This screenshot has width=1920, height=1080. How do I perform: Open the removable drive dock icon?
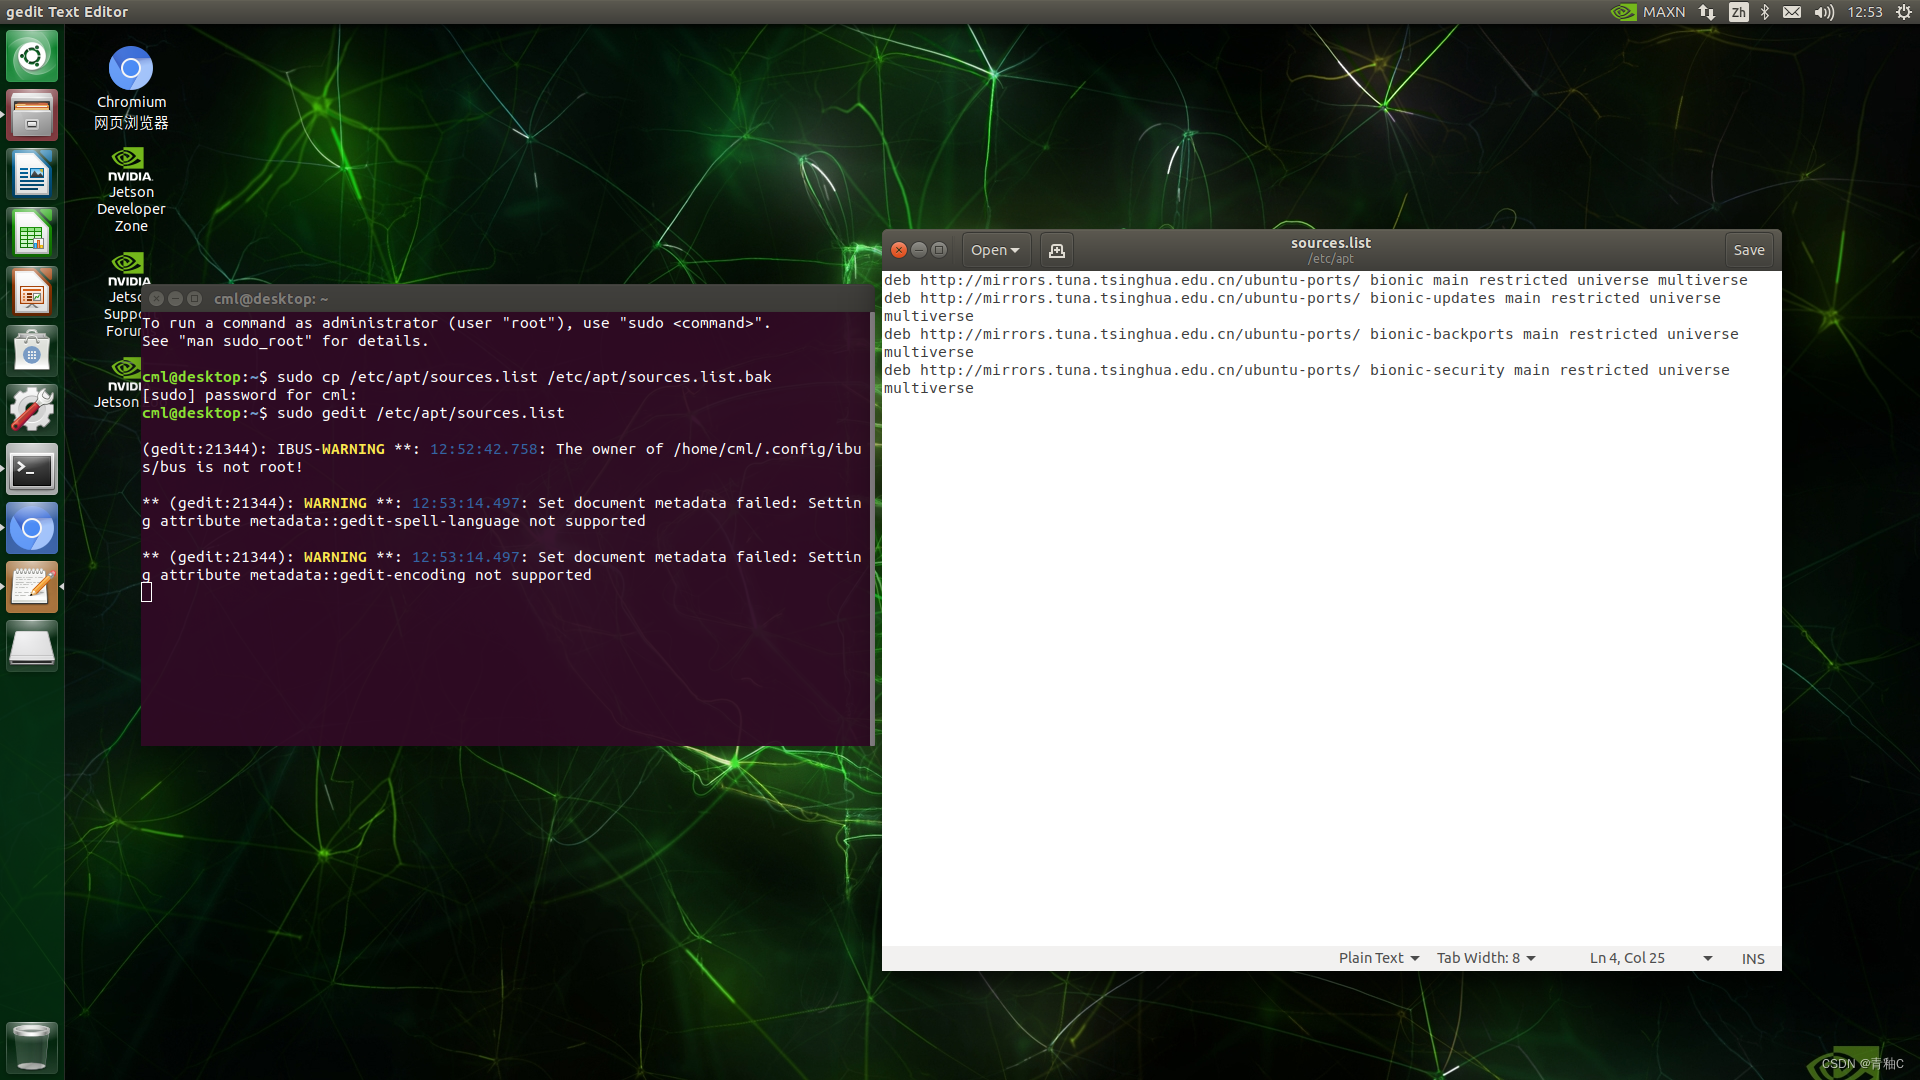pos(32,646)
